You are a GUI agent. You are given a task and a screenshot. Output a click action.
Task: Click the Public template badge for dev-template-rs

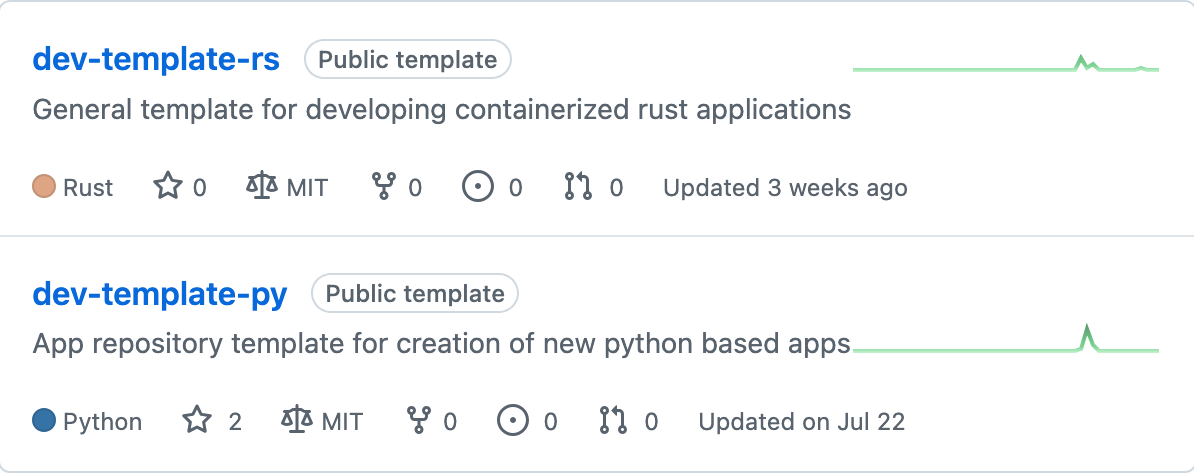408,60
